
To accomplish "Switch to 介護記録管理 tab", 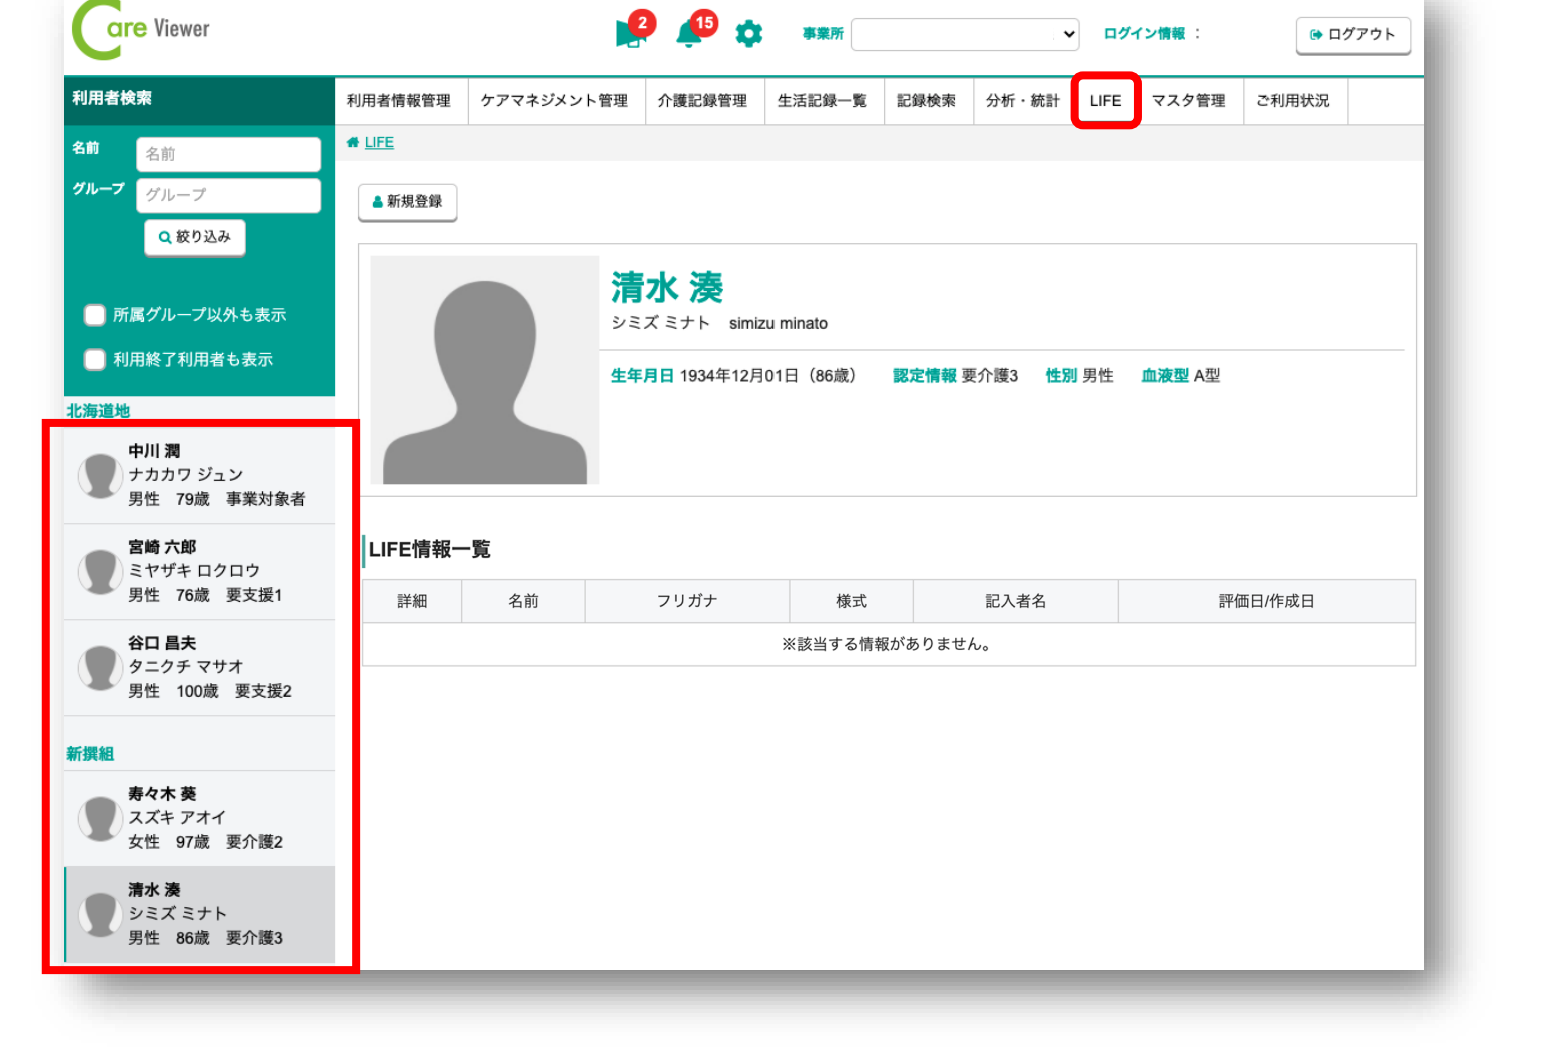I will click(702, 101).
